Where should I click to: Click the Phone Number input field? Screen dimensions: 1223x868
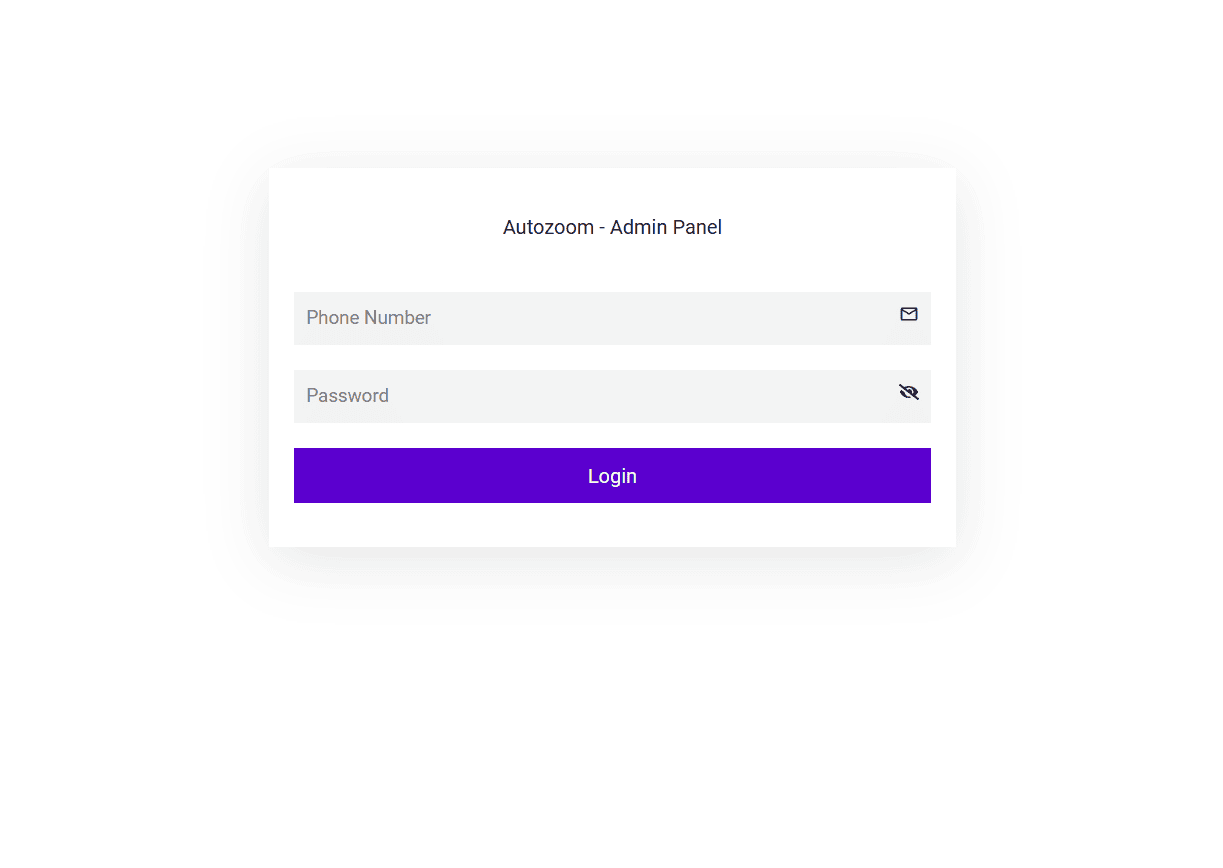[x=600, y=318]
